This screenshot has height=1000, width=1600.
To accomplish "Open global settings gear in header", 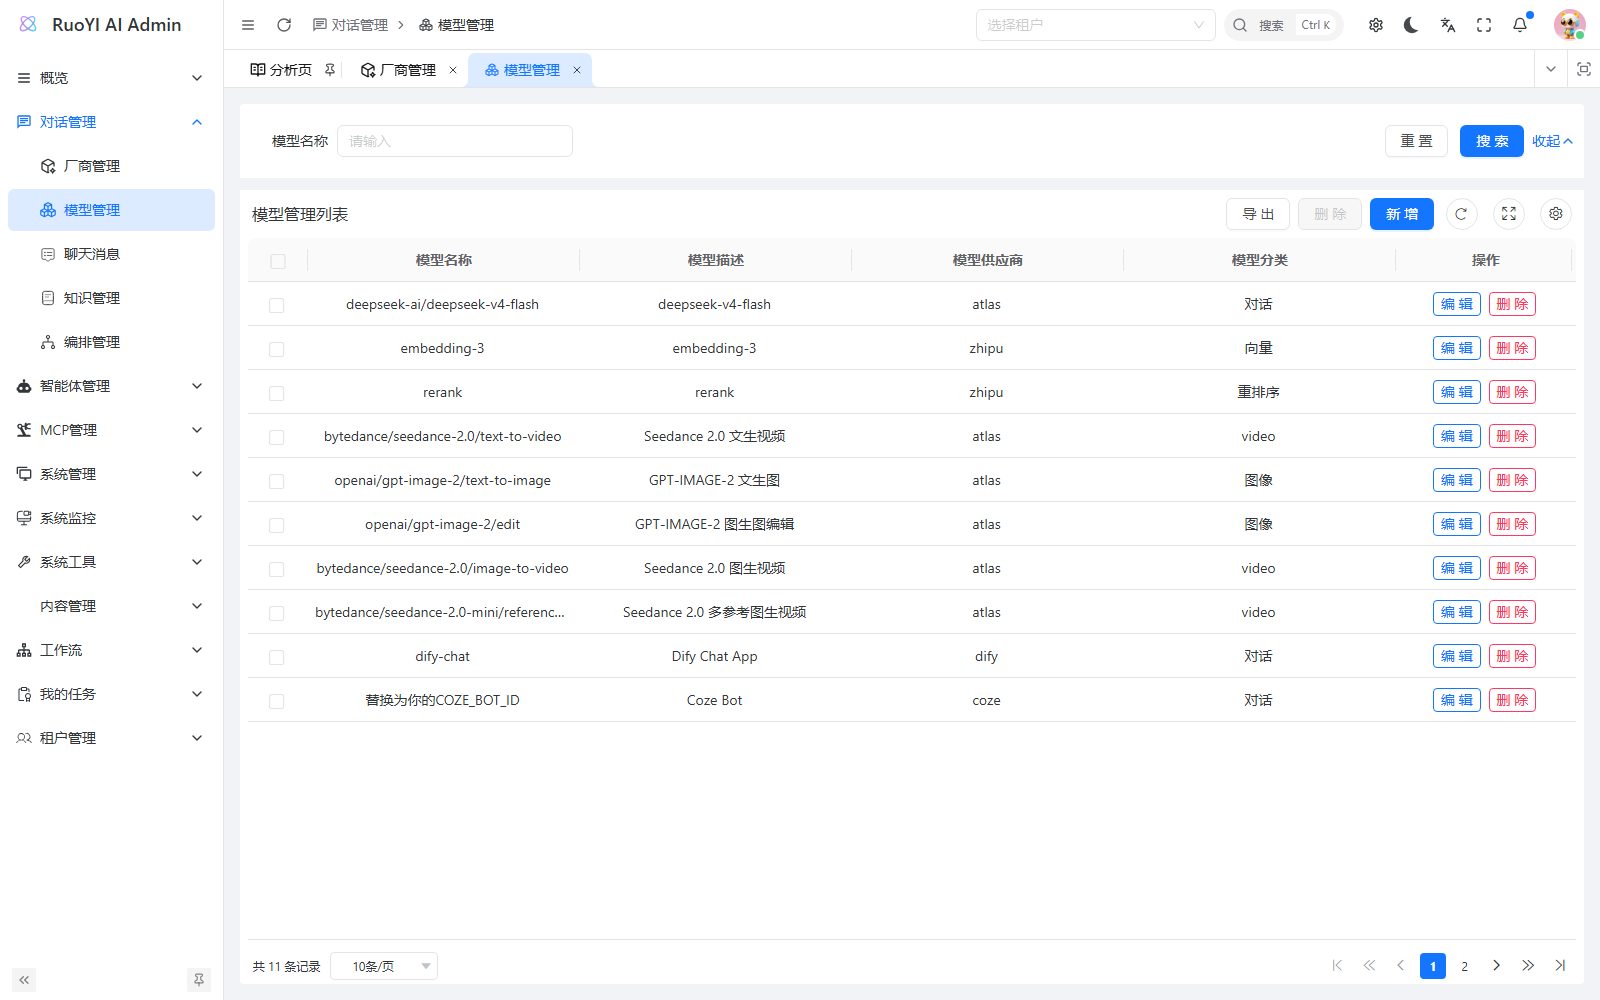I will tap(1376, 25).
